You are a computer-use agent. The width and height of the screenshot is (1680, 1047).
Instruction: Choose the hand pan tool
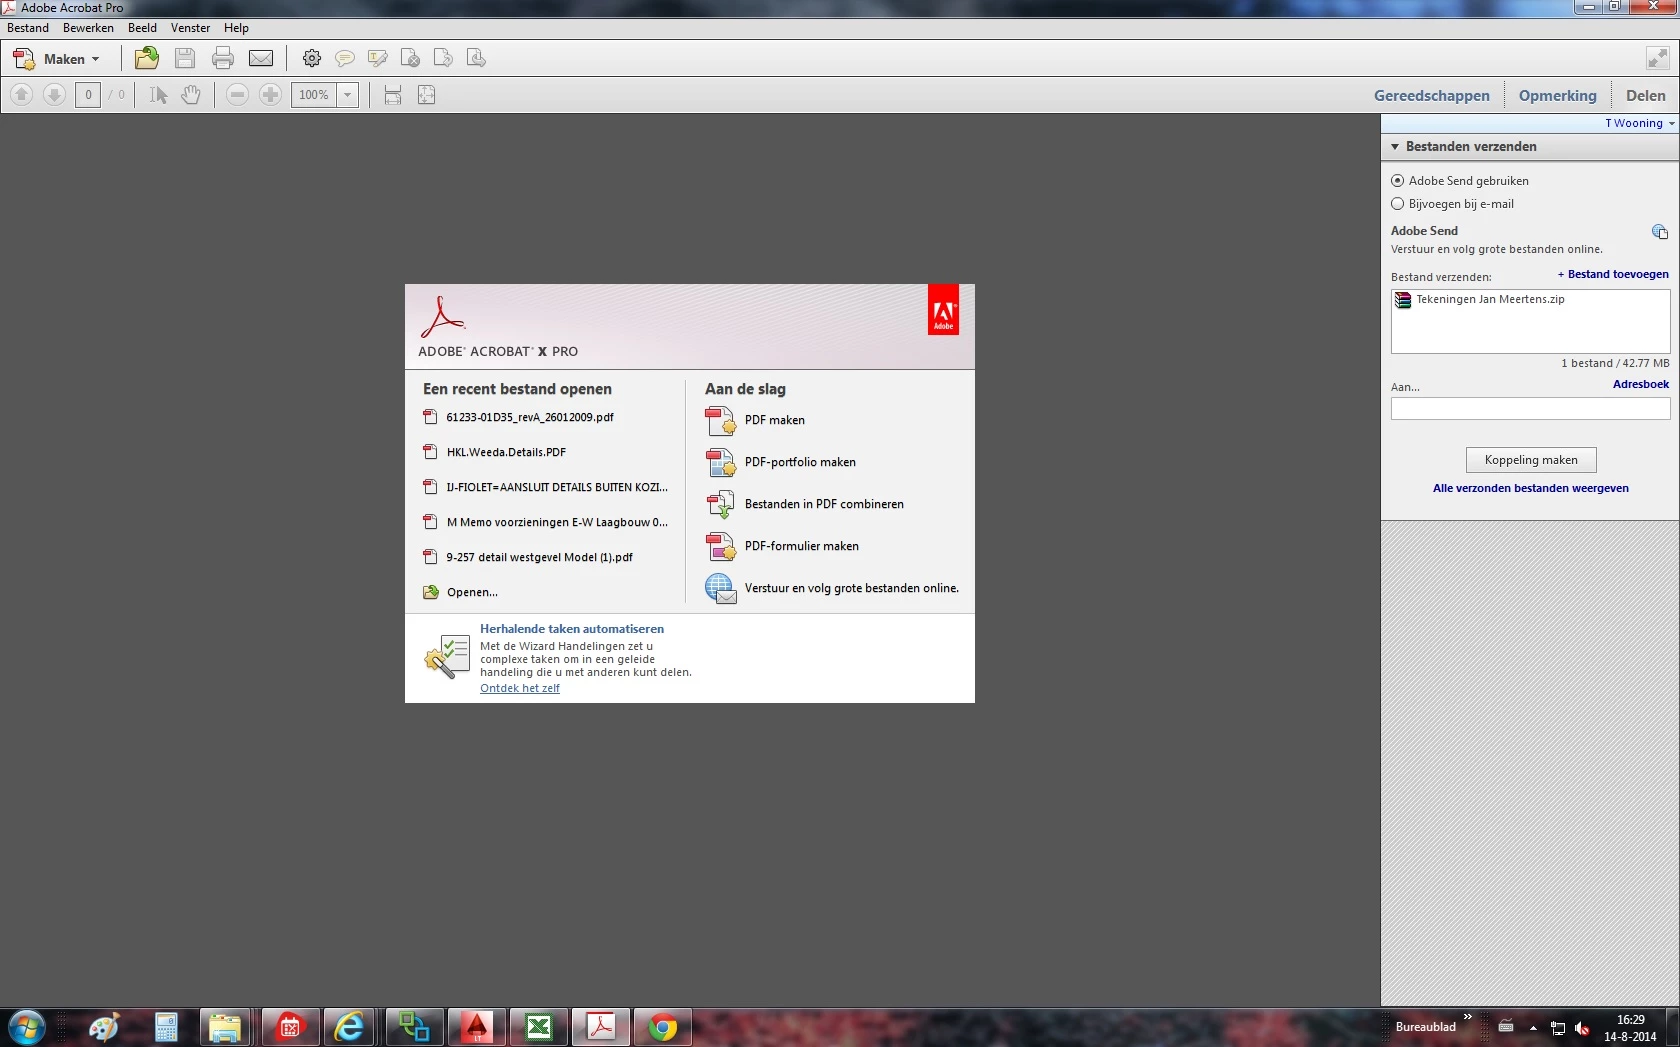[x=191, y=95]
